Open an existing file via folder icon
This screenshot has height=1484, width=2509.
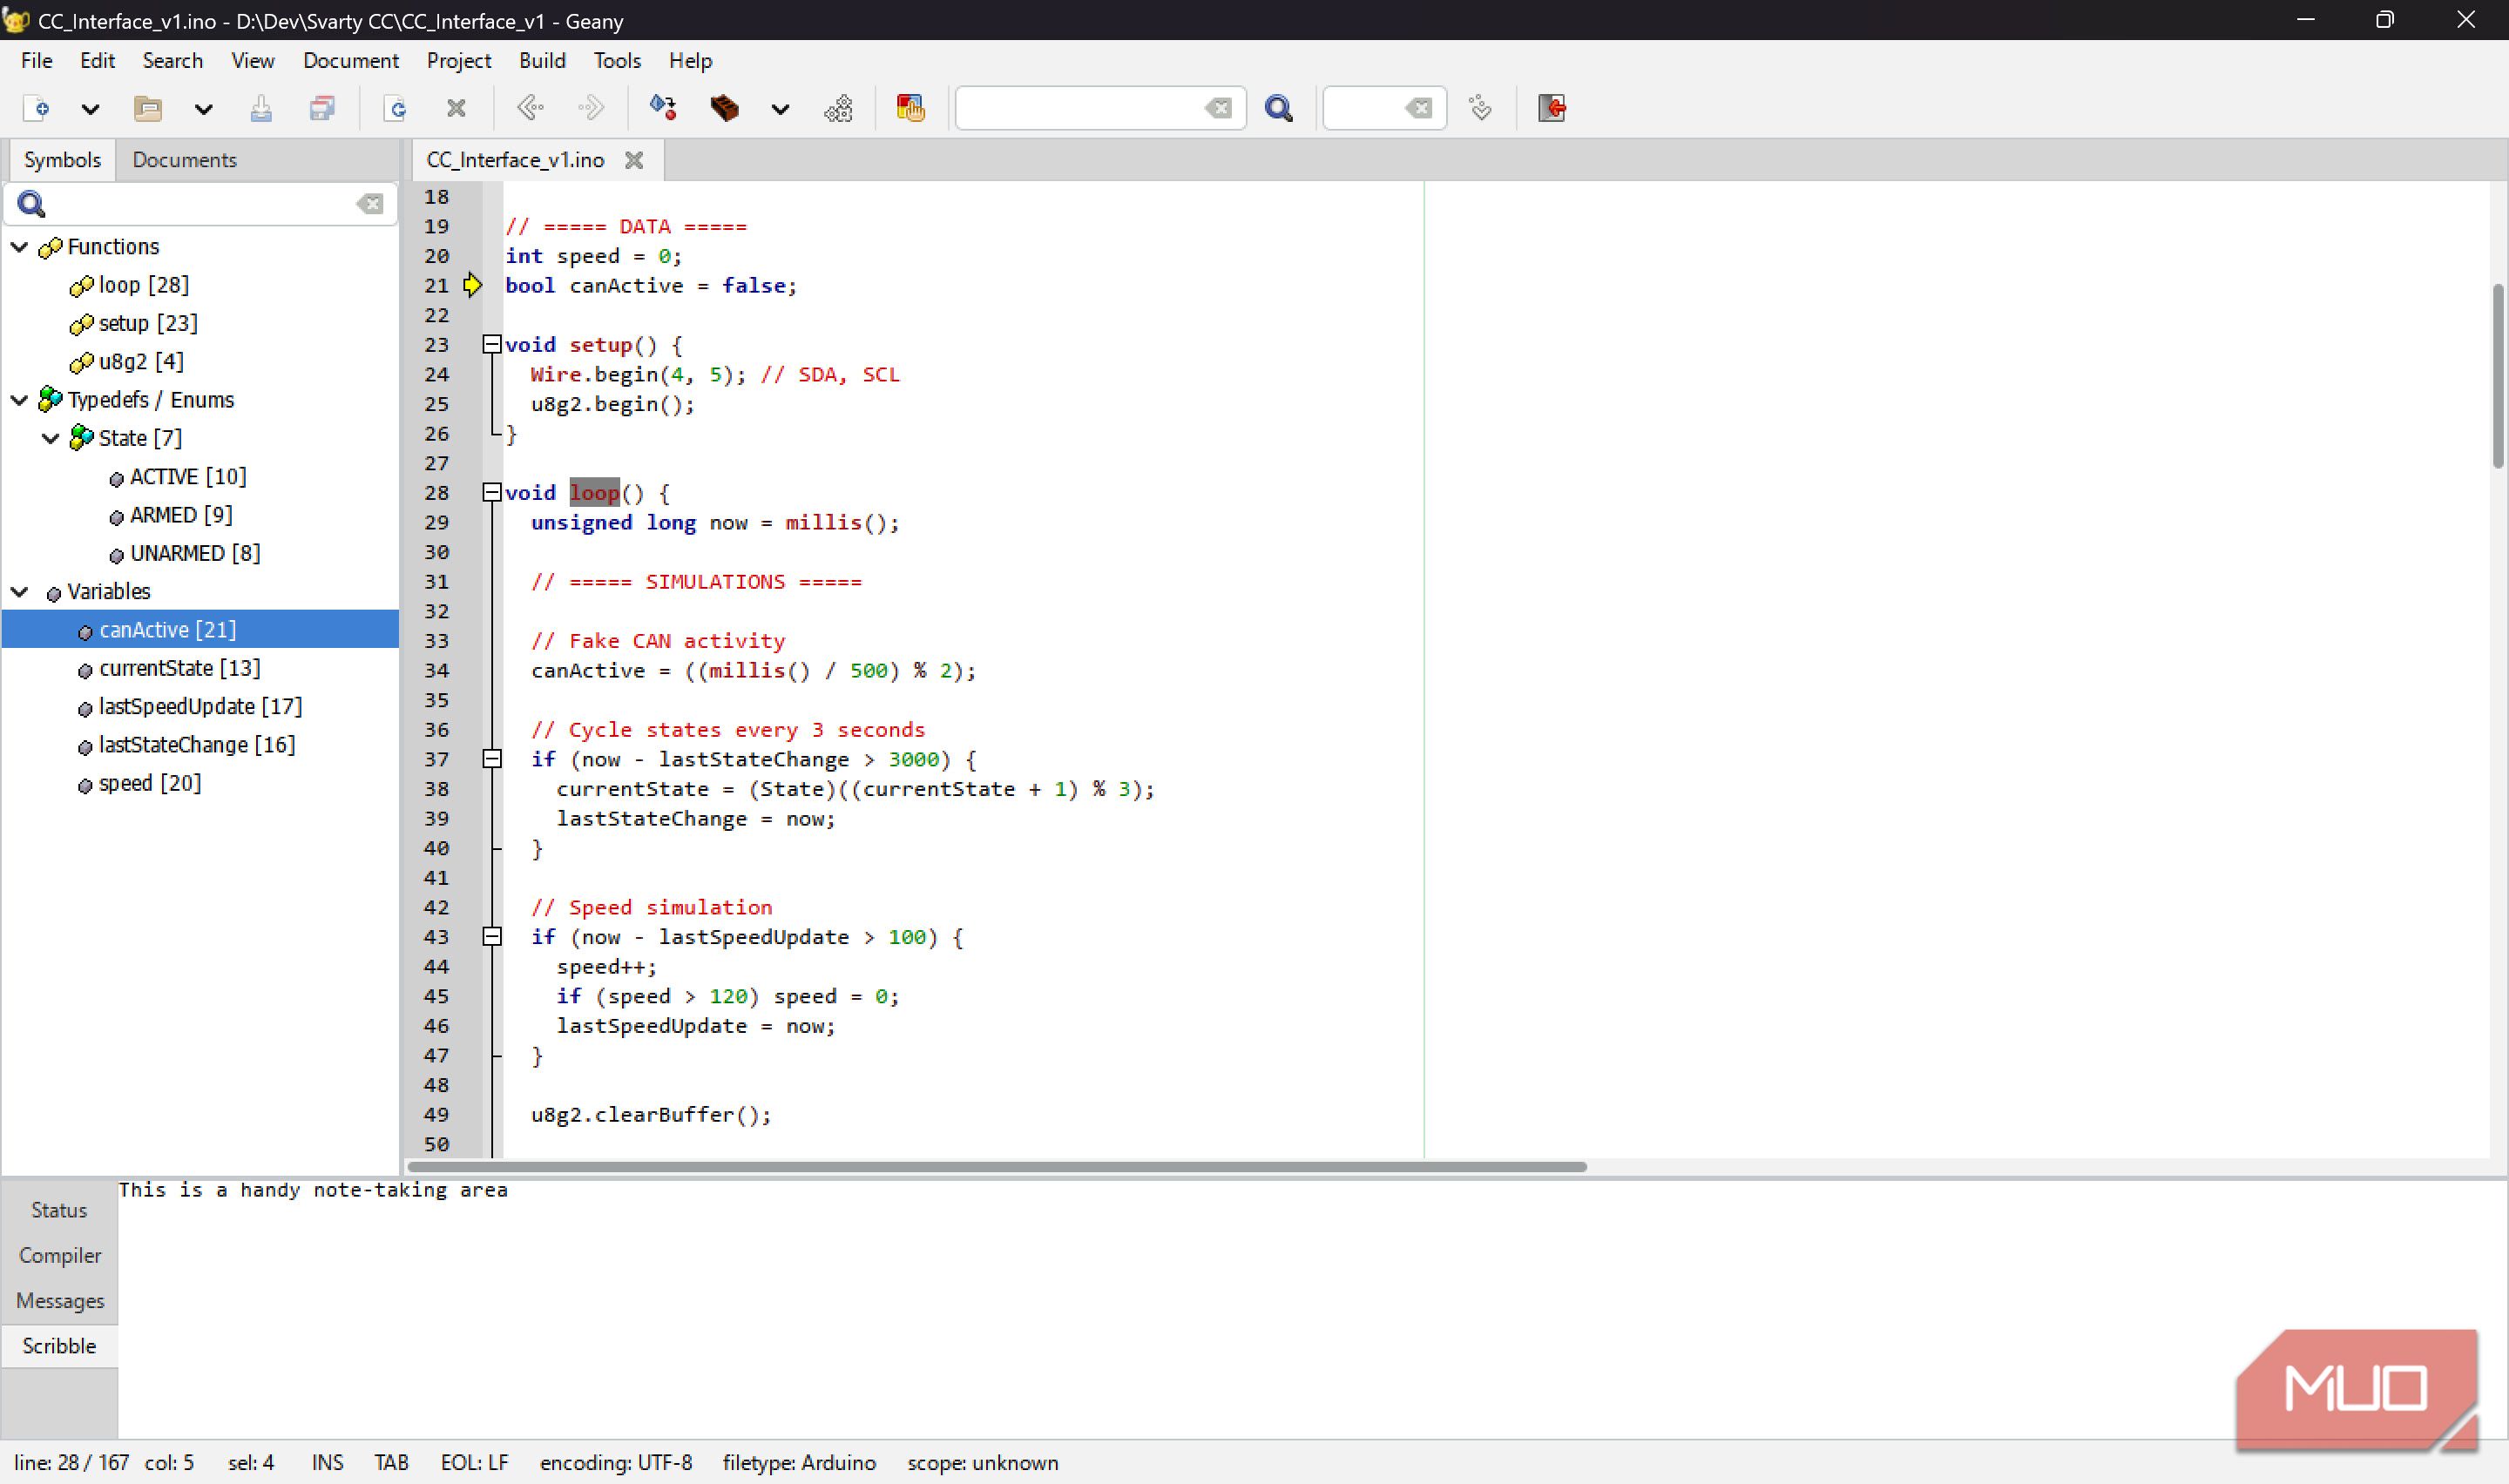point(148,108)
